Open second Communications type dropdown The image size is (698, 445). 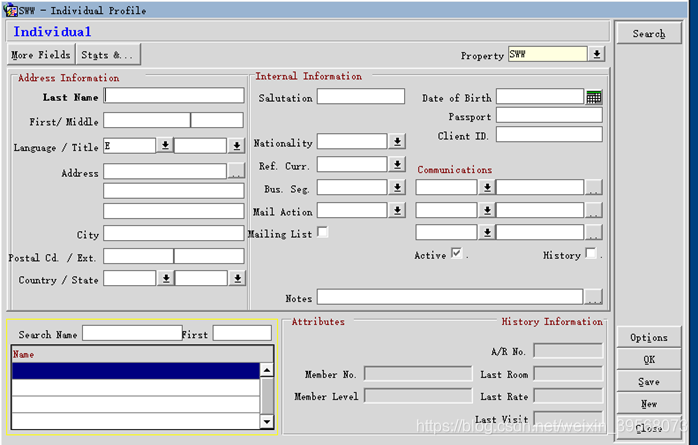point(487,210)
